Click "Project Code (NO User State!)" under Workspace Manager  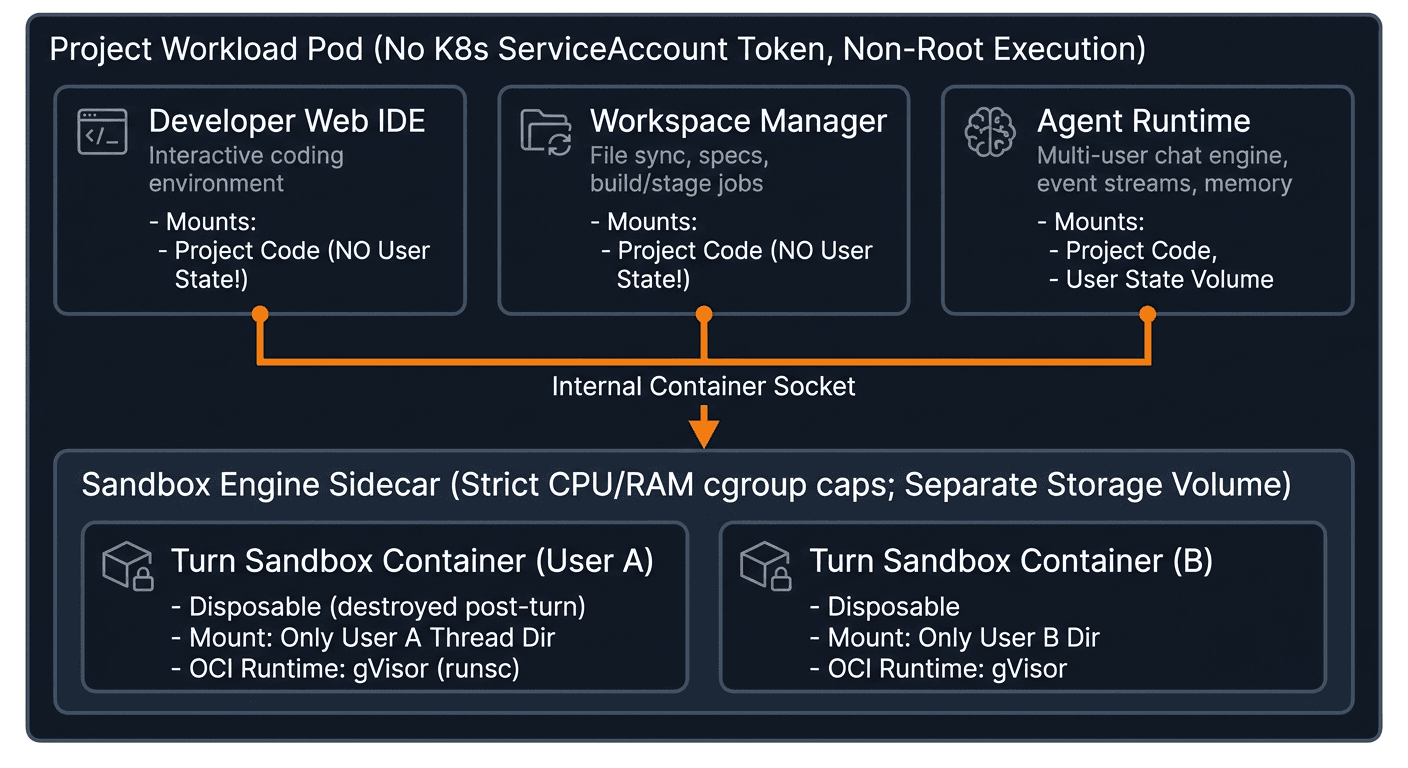745,265
